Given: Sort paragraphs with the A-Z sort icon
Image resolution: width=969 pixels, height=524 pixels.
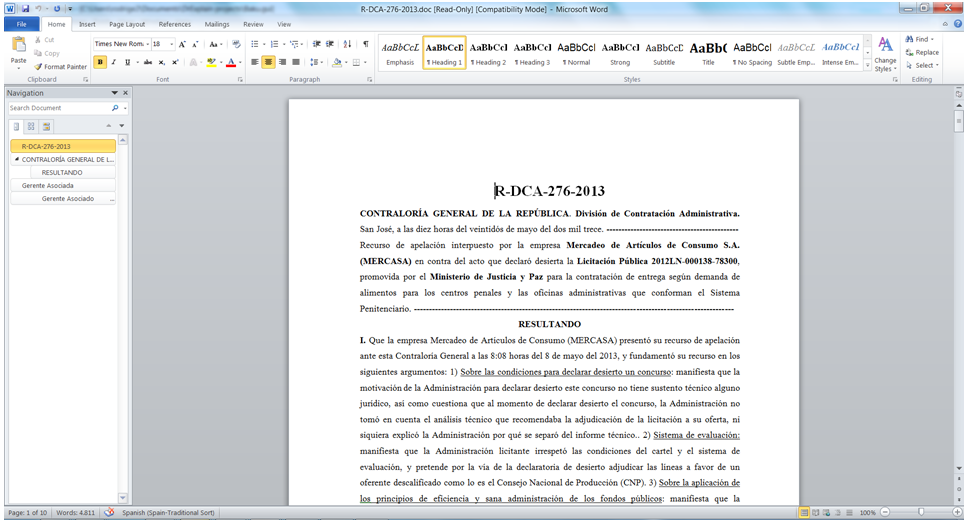Looking at the screenshot, I should pos(347,44).
